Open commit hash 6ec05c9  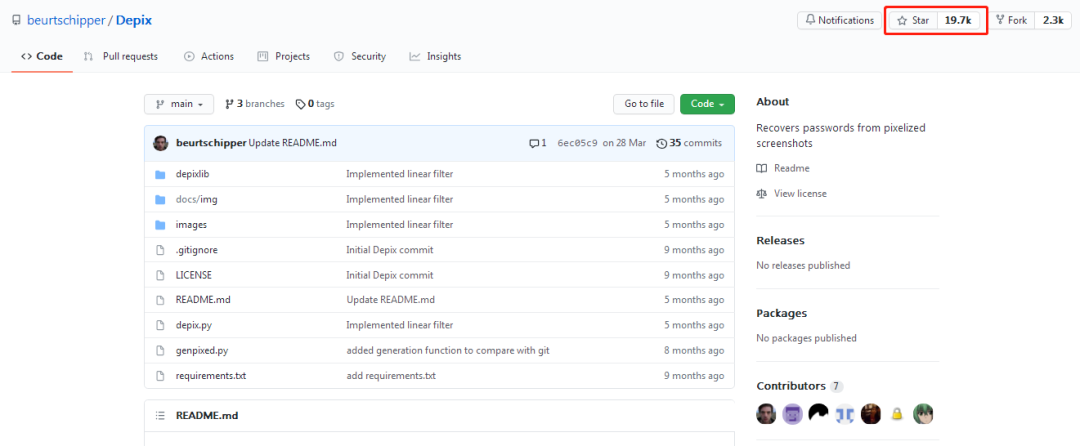[577, 143]
